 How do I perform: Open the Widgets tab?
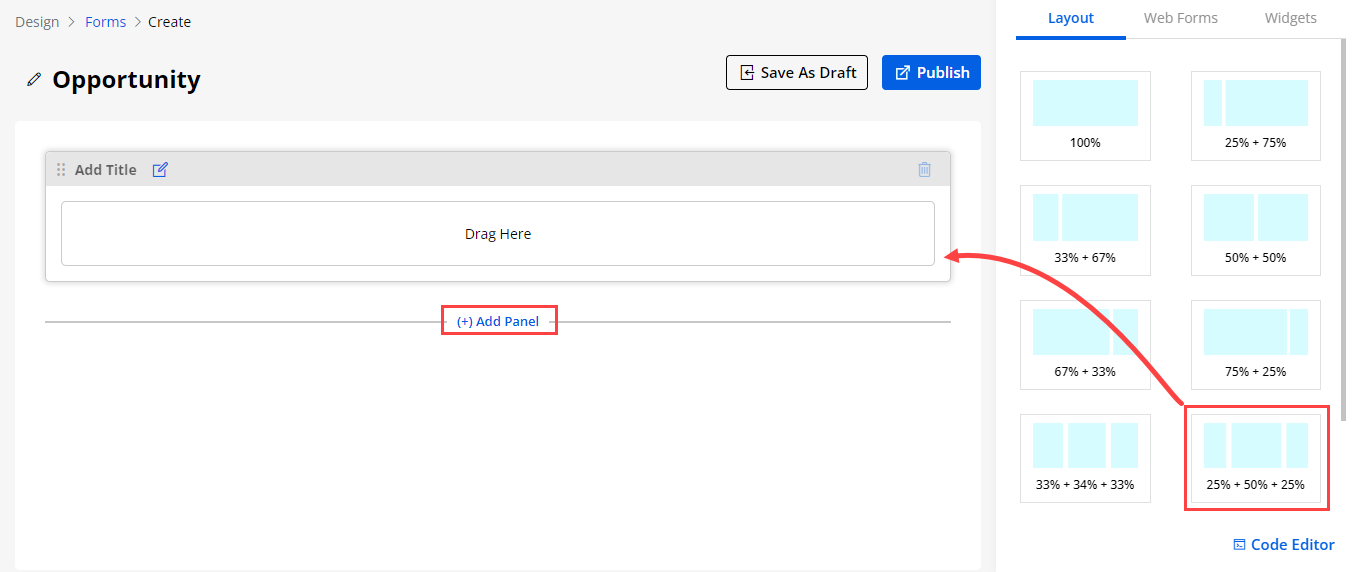(x=1290, y=18)
